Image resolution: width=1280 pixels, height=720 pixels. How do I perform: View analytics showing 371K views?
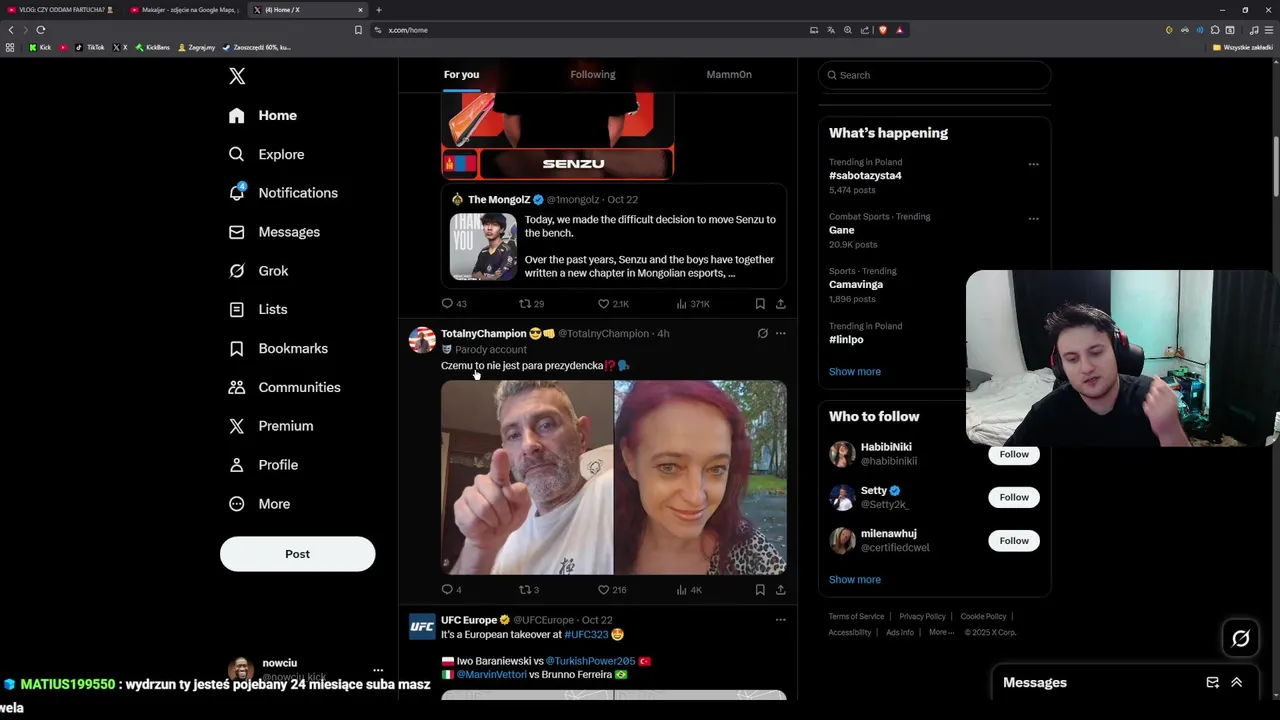[x=693, y=304]
